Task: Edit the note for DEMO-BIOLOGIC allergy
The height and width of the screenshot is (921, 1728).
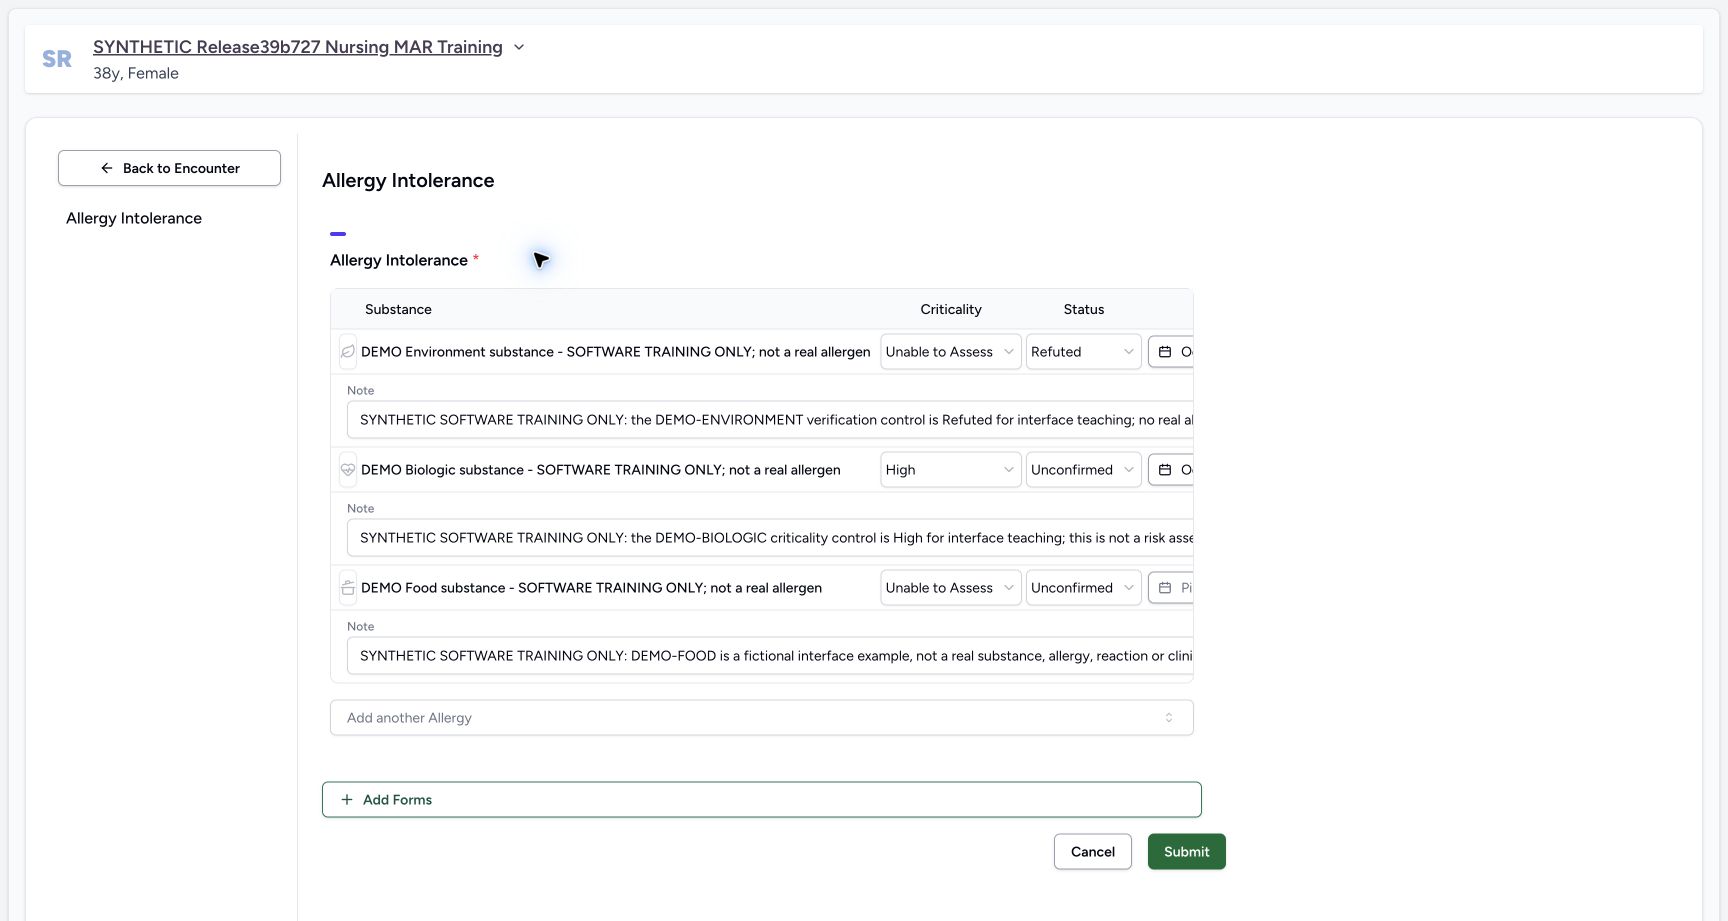Action: click(770, 538)
